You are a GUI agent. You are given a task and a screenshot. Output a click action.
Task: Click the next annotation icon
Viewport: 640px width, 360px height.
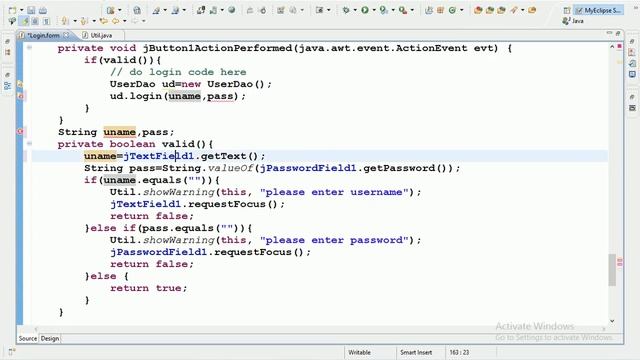pyautogui.click(x=65, y=21)
